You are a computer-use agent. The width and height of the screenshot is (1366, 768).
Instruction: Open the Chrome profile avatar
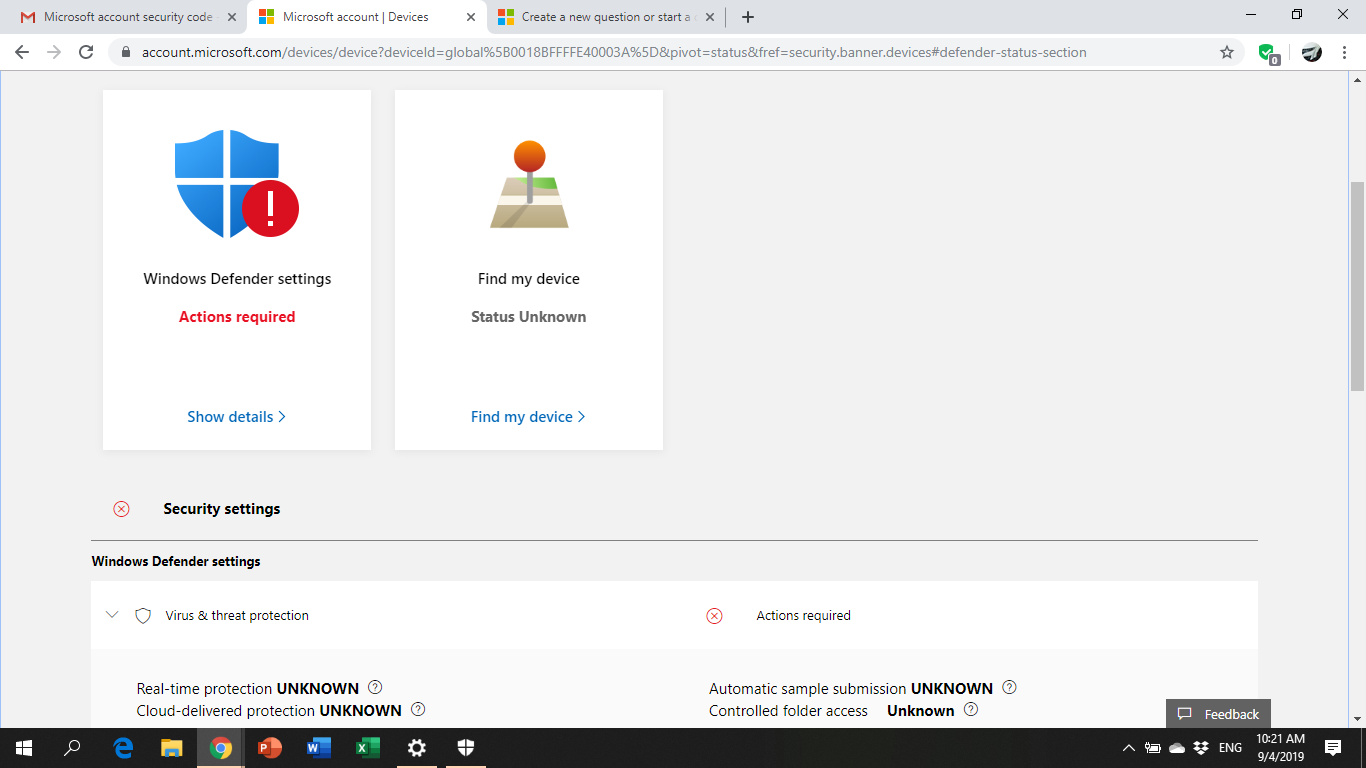(x=1312, y=52)
